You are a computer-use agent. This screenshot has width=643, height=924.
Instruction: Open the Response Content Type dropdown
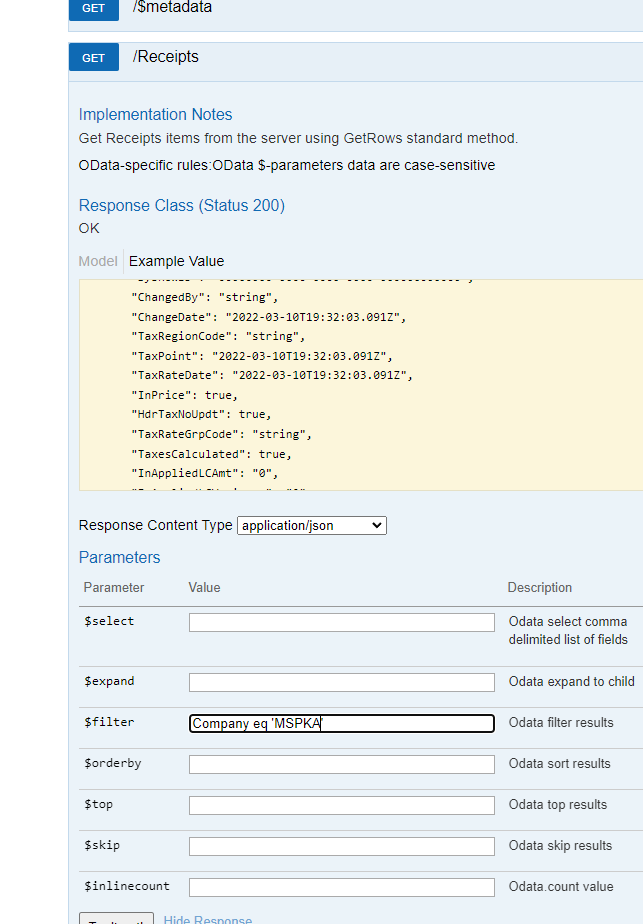pos(312,526)
